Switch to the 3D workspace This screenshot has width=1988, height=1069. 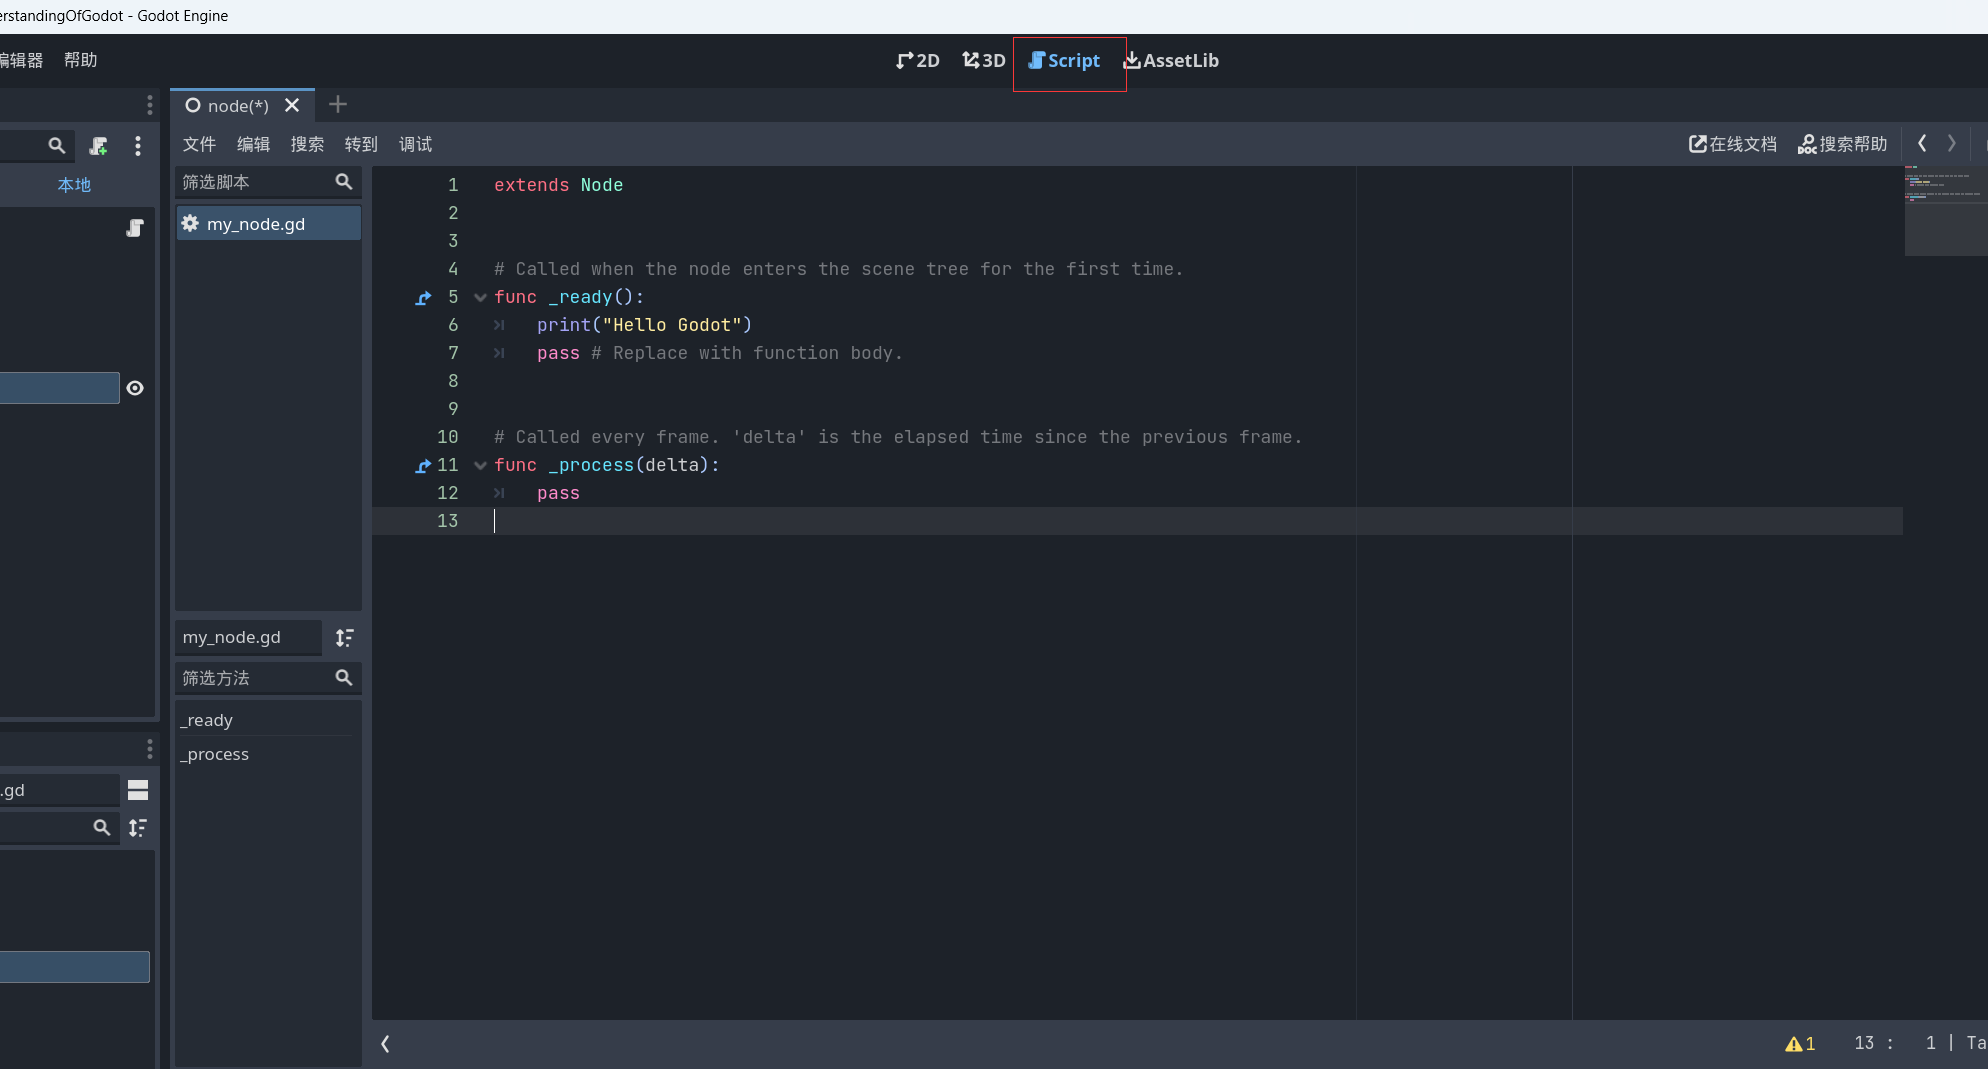983,61
